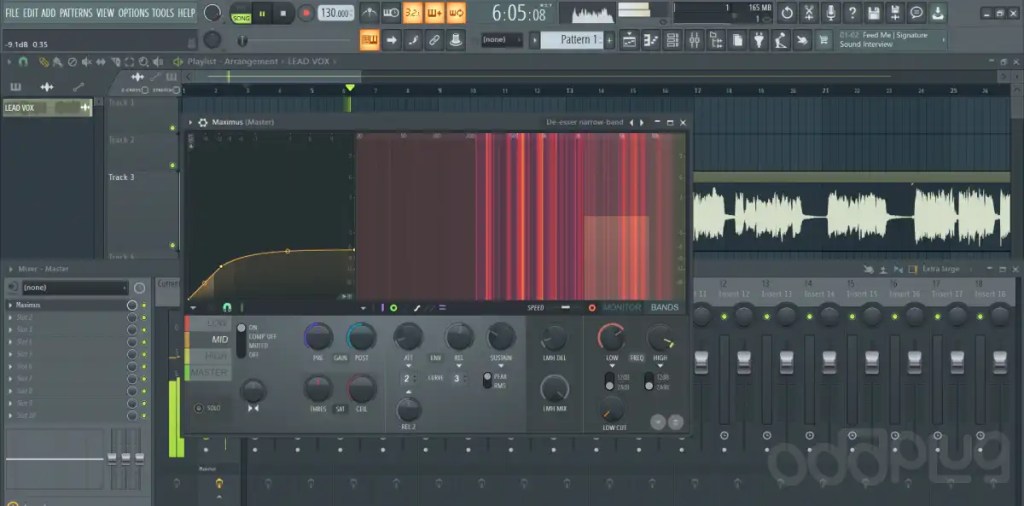This screenshot has width=1024, height=506.
Task: Click the MONITOR button in Maximus
Action: click(x=622, y=308)
